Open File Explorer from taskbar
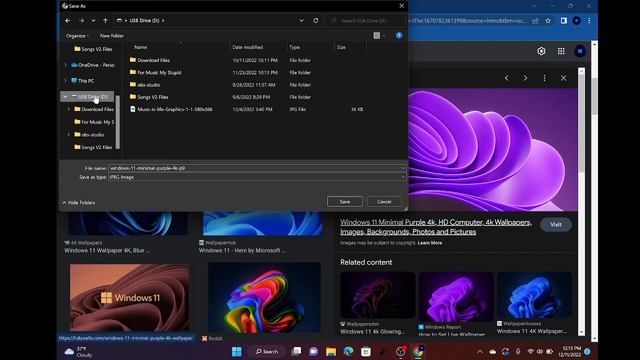Image resolution: width=640 pixels, height=360 pixels. click(x=331, y=351)
